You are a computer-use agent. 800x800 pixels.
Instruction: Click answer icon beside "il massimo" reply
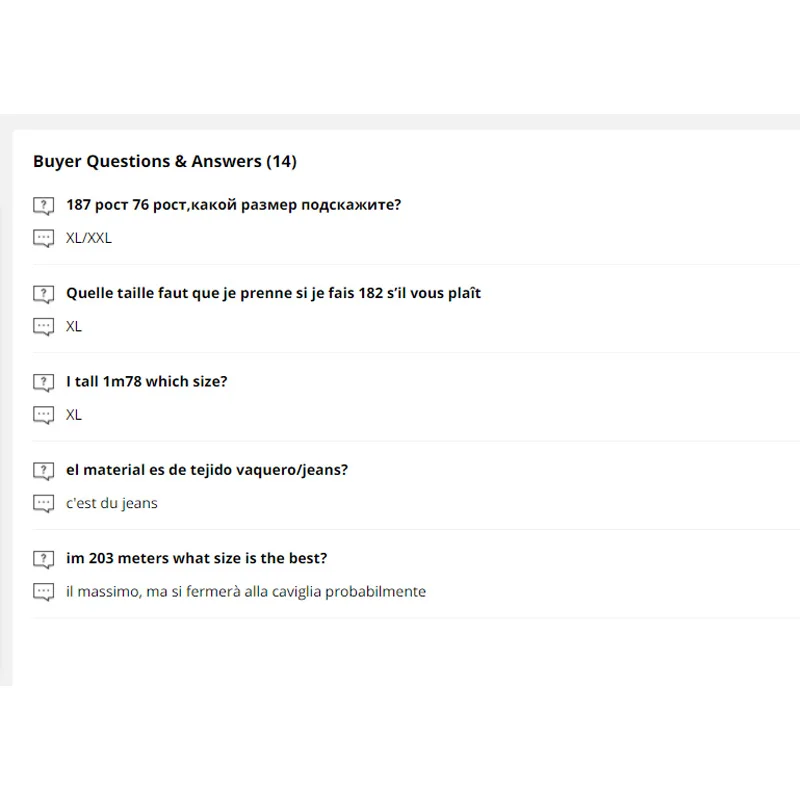coord(43,592)
